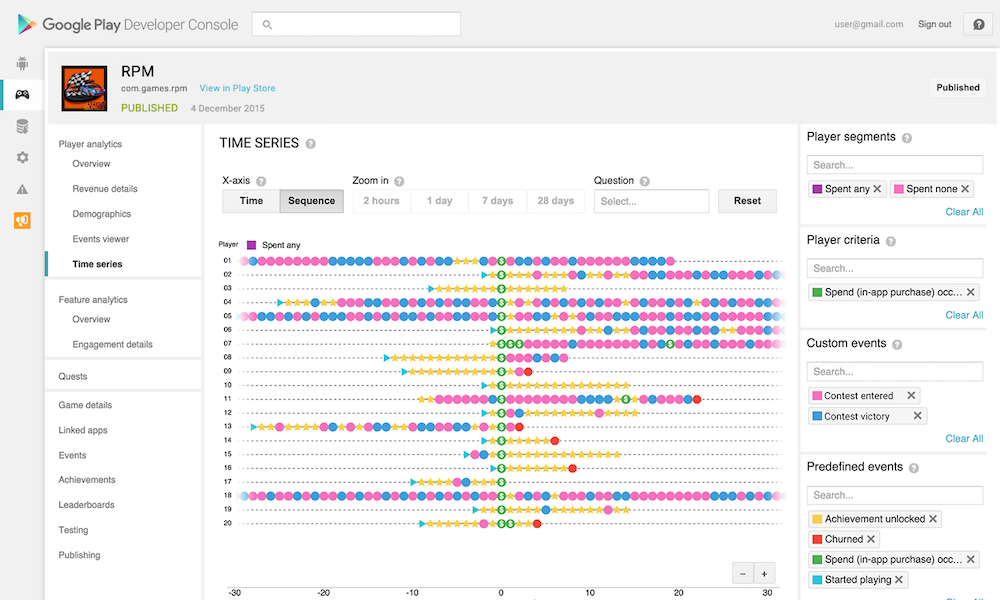Click the help icon beside X-axis
Screen dimensions: 1000x600
tap(261, 181)
